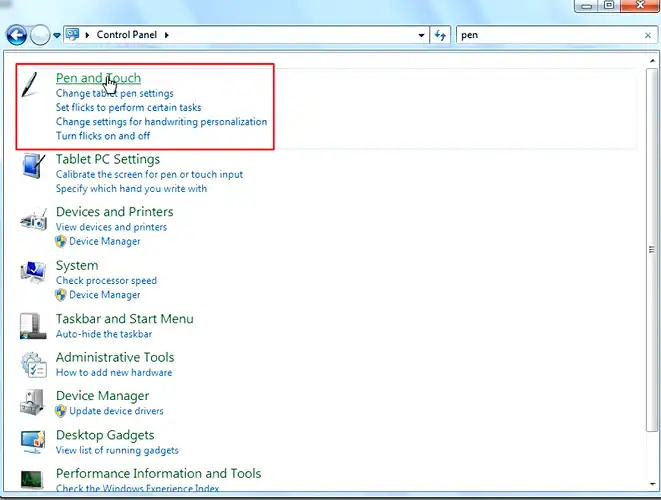Clear the search box with the X
Screen dimensions: 661x500
pyautogui.click(x=648, y=35)
